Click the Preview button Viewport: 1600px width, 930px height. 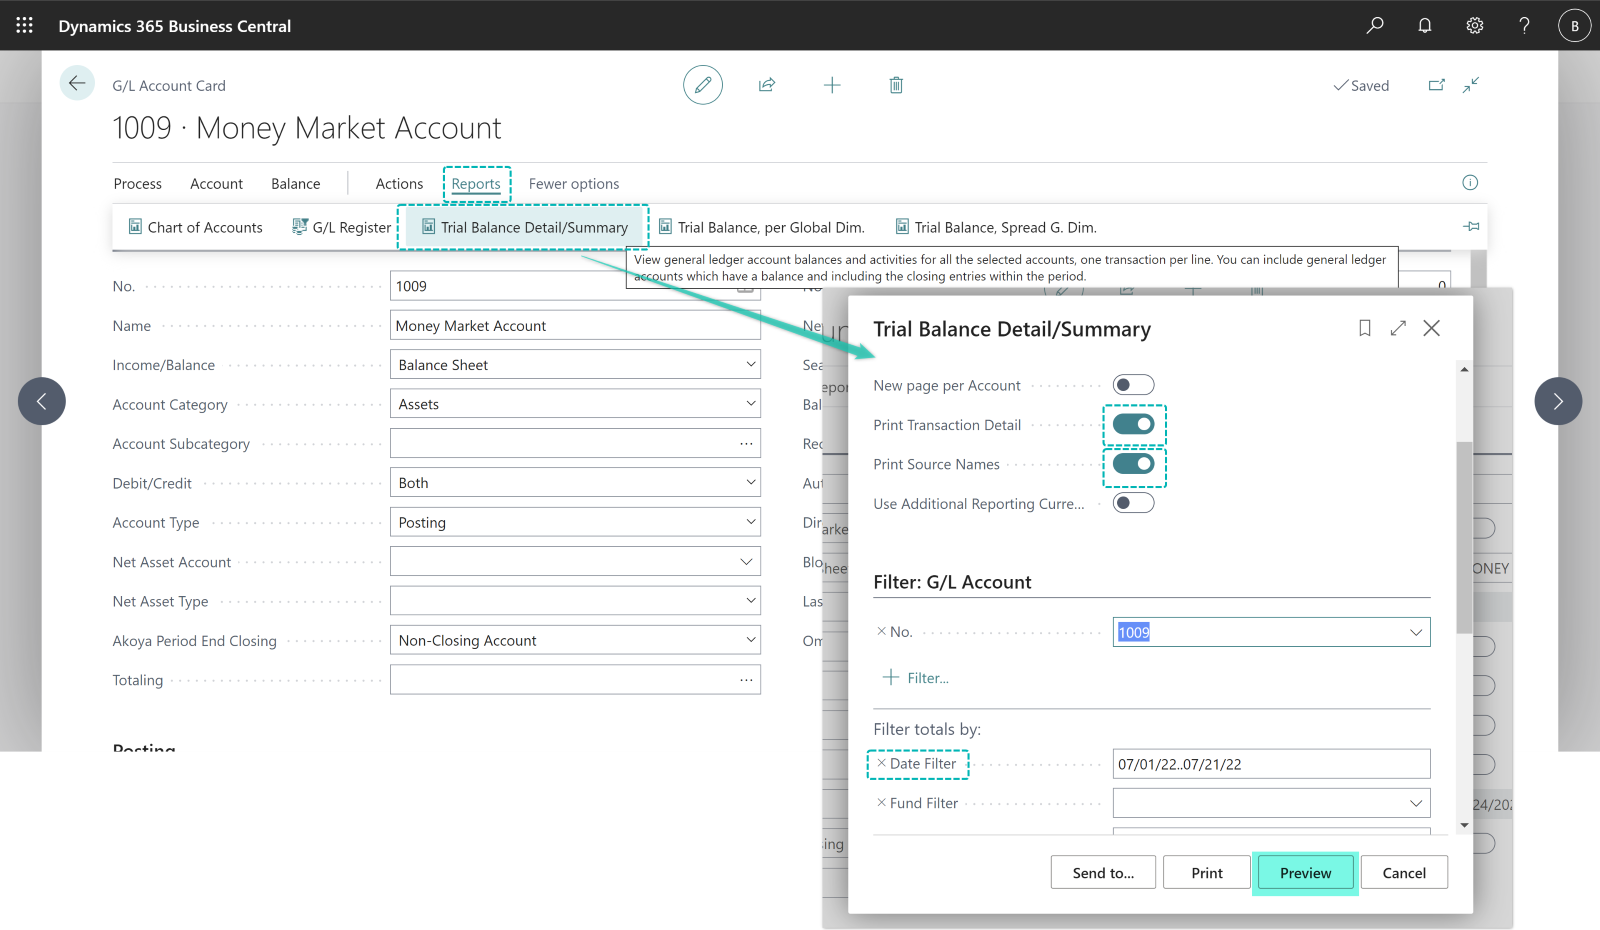pyautogui.click(x=1305, y=873)
